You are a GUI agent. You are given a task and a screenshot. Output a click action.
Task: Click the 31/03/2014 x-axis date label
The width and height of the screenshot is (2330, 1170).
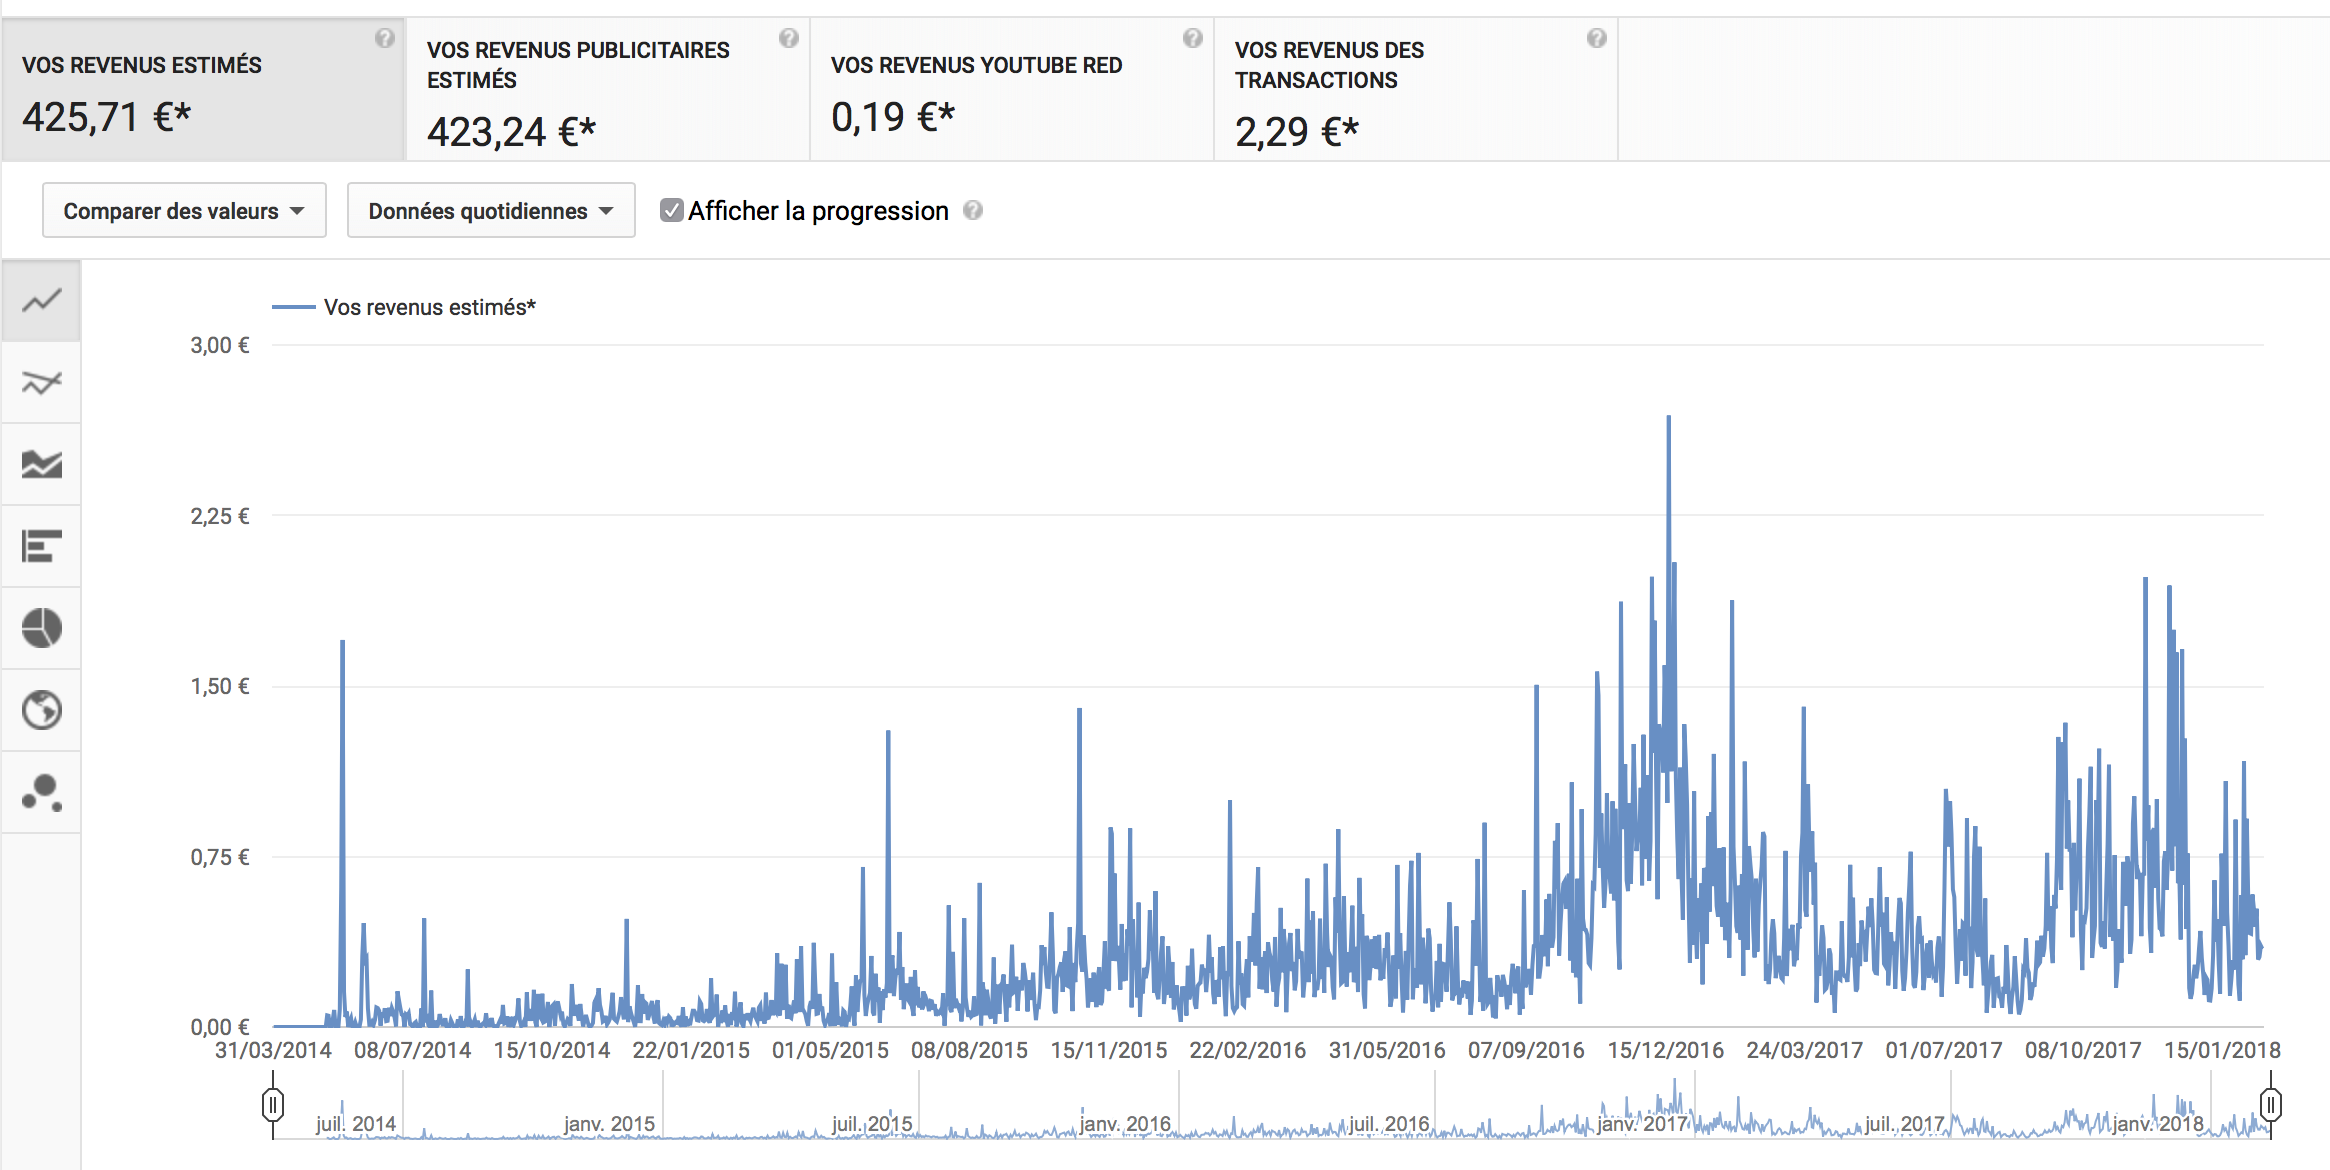273,1050
